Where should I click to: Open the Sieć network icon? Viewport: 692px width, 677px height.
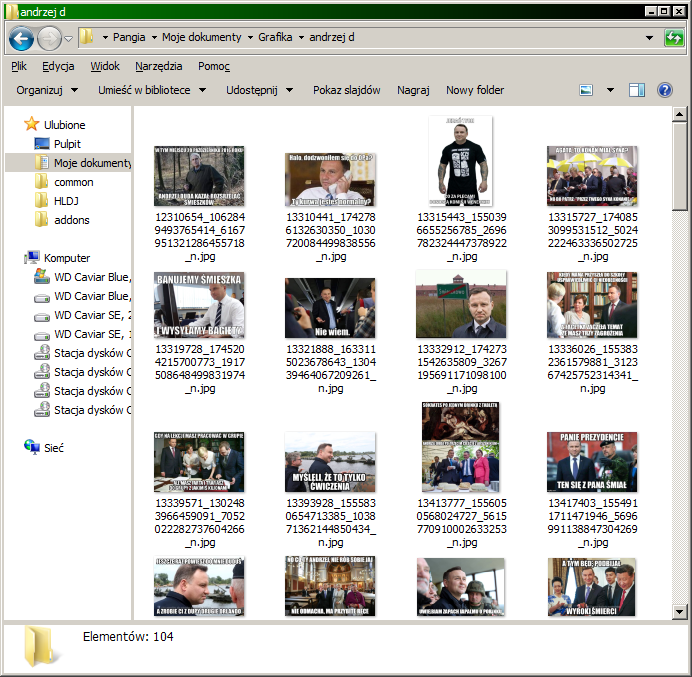[52, 448]
